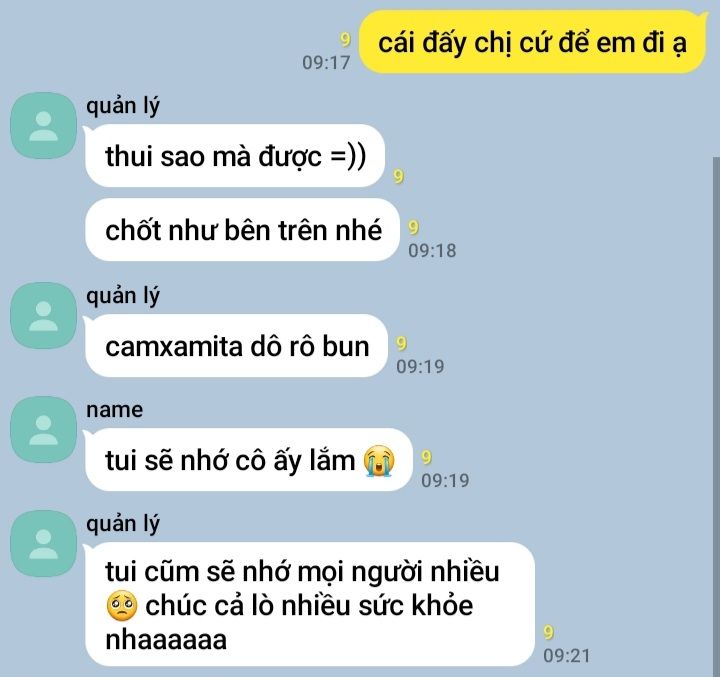This screenshot has height=677, width=720.
Task: Open quản lý avatar beside 'camxamita dô rô bun'
Action: 44,316
